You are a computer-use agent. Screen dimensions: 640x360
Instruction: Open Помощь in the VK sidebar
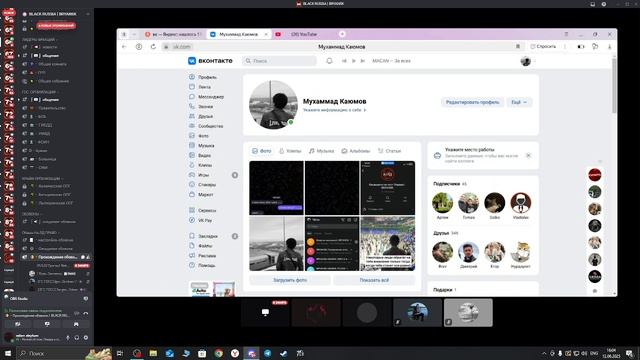tap(202, 266)
